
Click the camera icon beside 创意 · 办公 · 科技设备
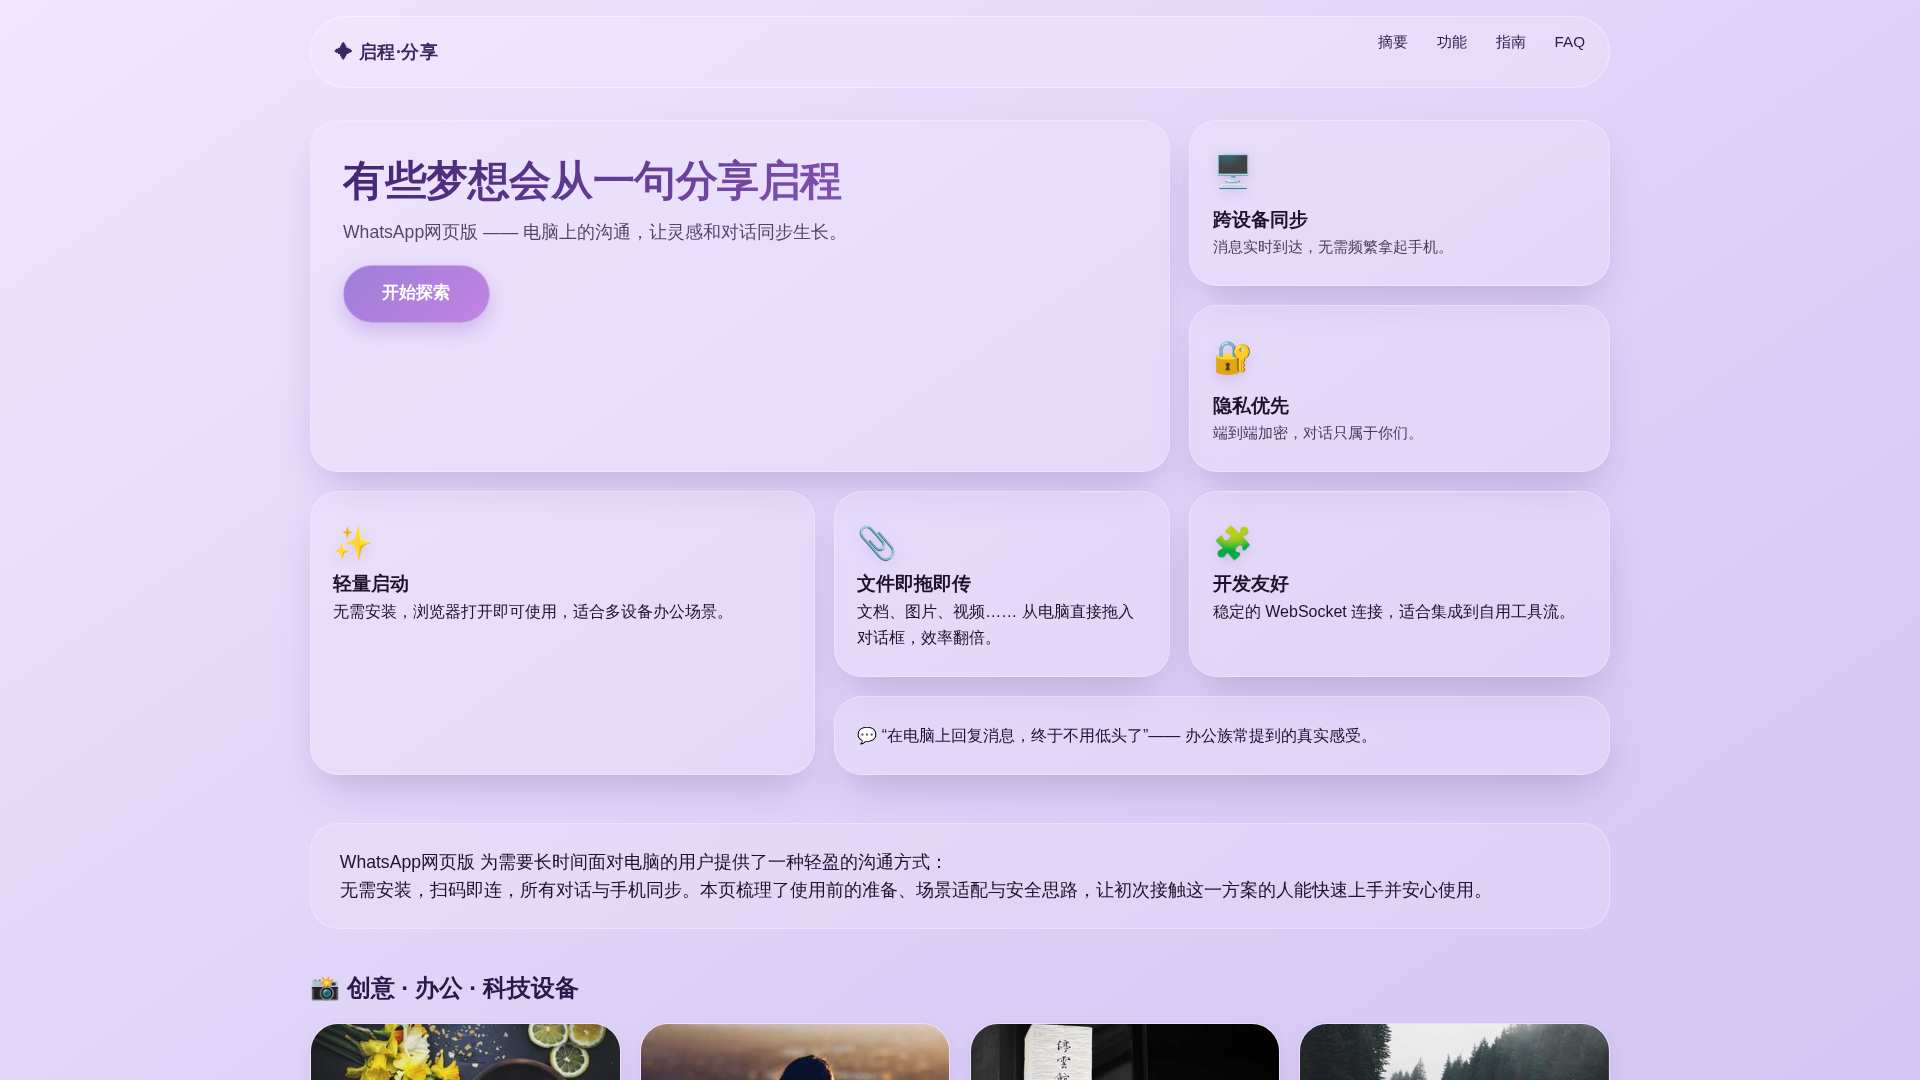pyautogui.click(x=325, y=988)
